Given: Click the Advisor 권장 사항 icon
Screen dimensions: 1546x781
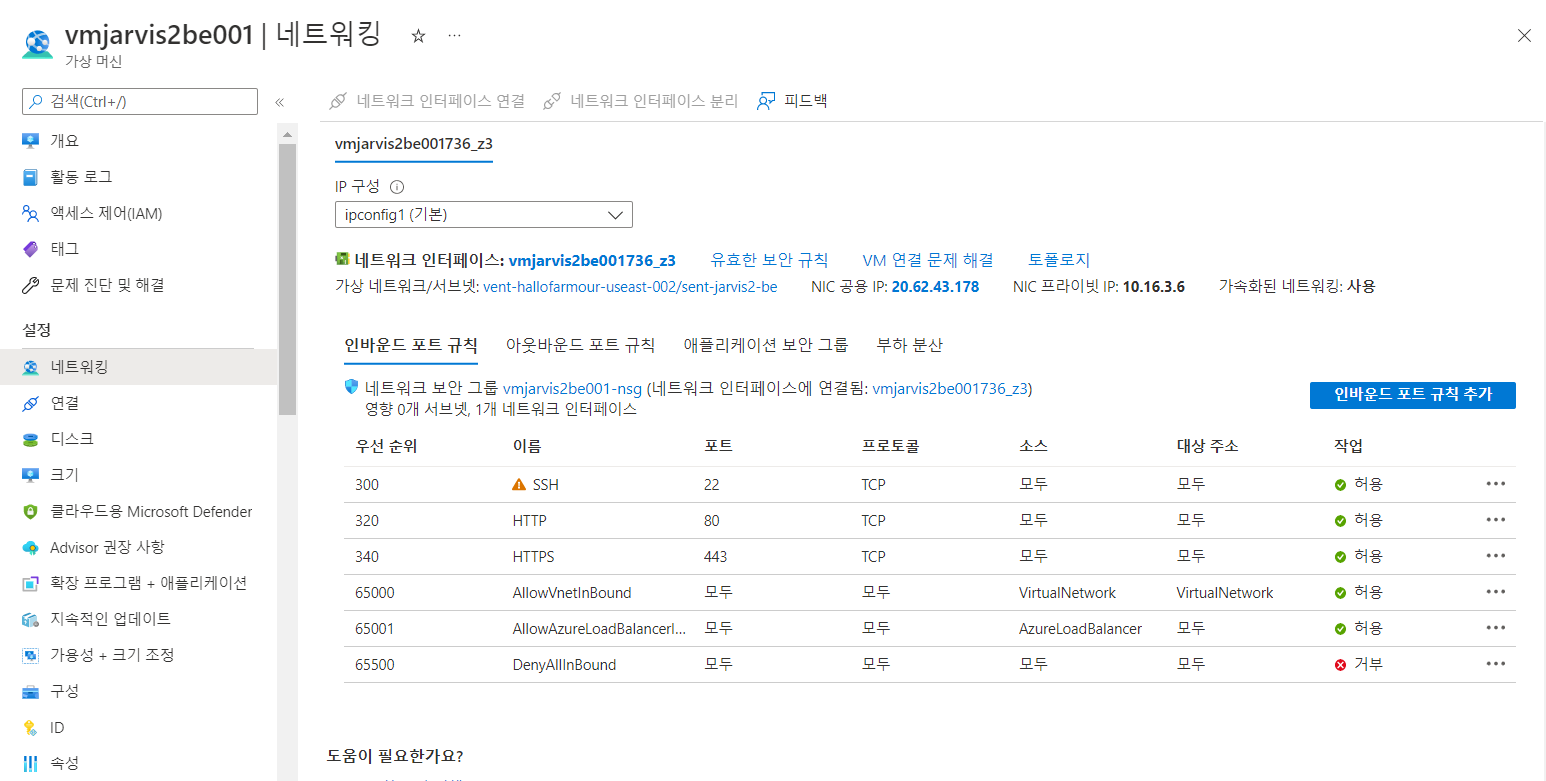Looking at the screenshot, I should [31, 548].
